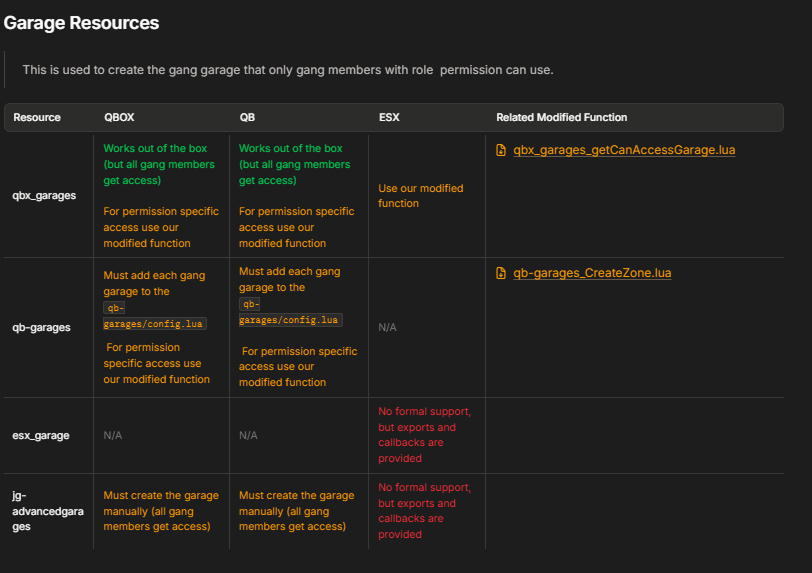
Task: Click file icon beside qbx_garages_getCanAccessGarage.lua
Action: 501,150
